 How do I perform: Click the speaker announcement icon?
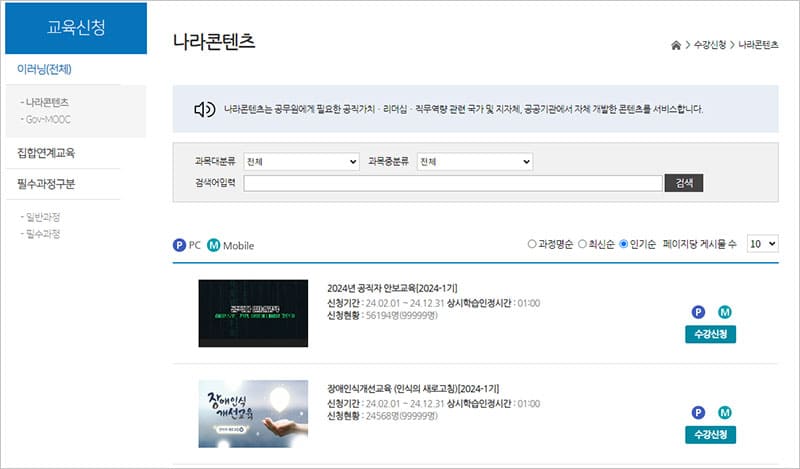tap(205, 109)
